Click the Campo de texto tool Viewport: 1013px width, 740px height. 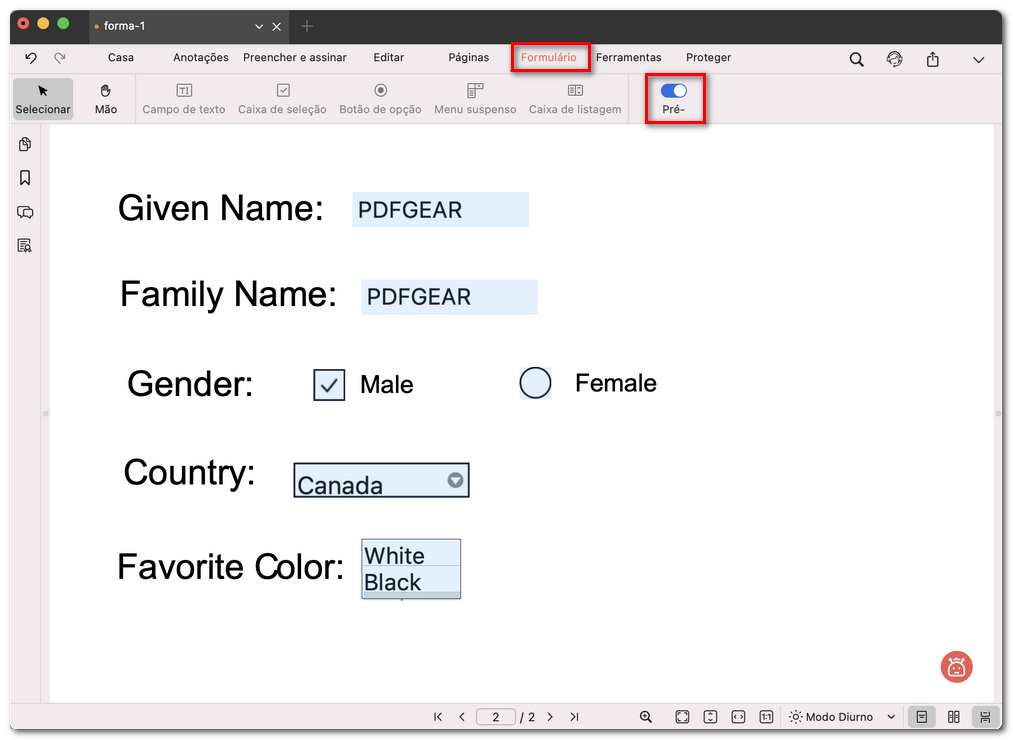(184, 98)
